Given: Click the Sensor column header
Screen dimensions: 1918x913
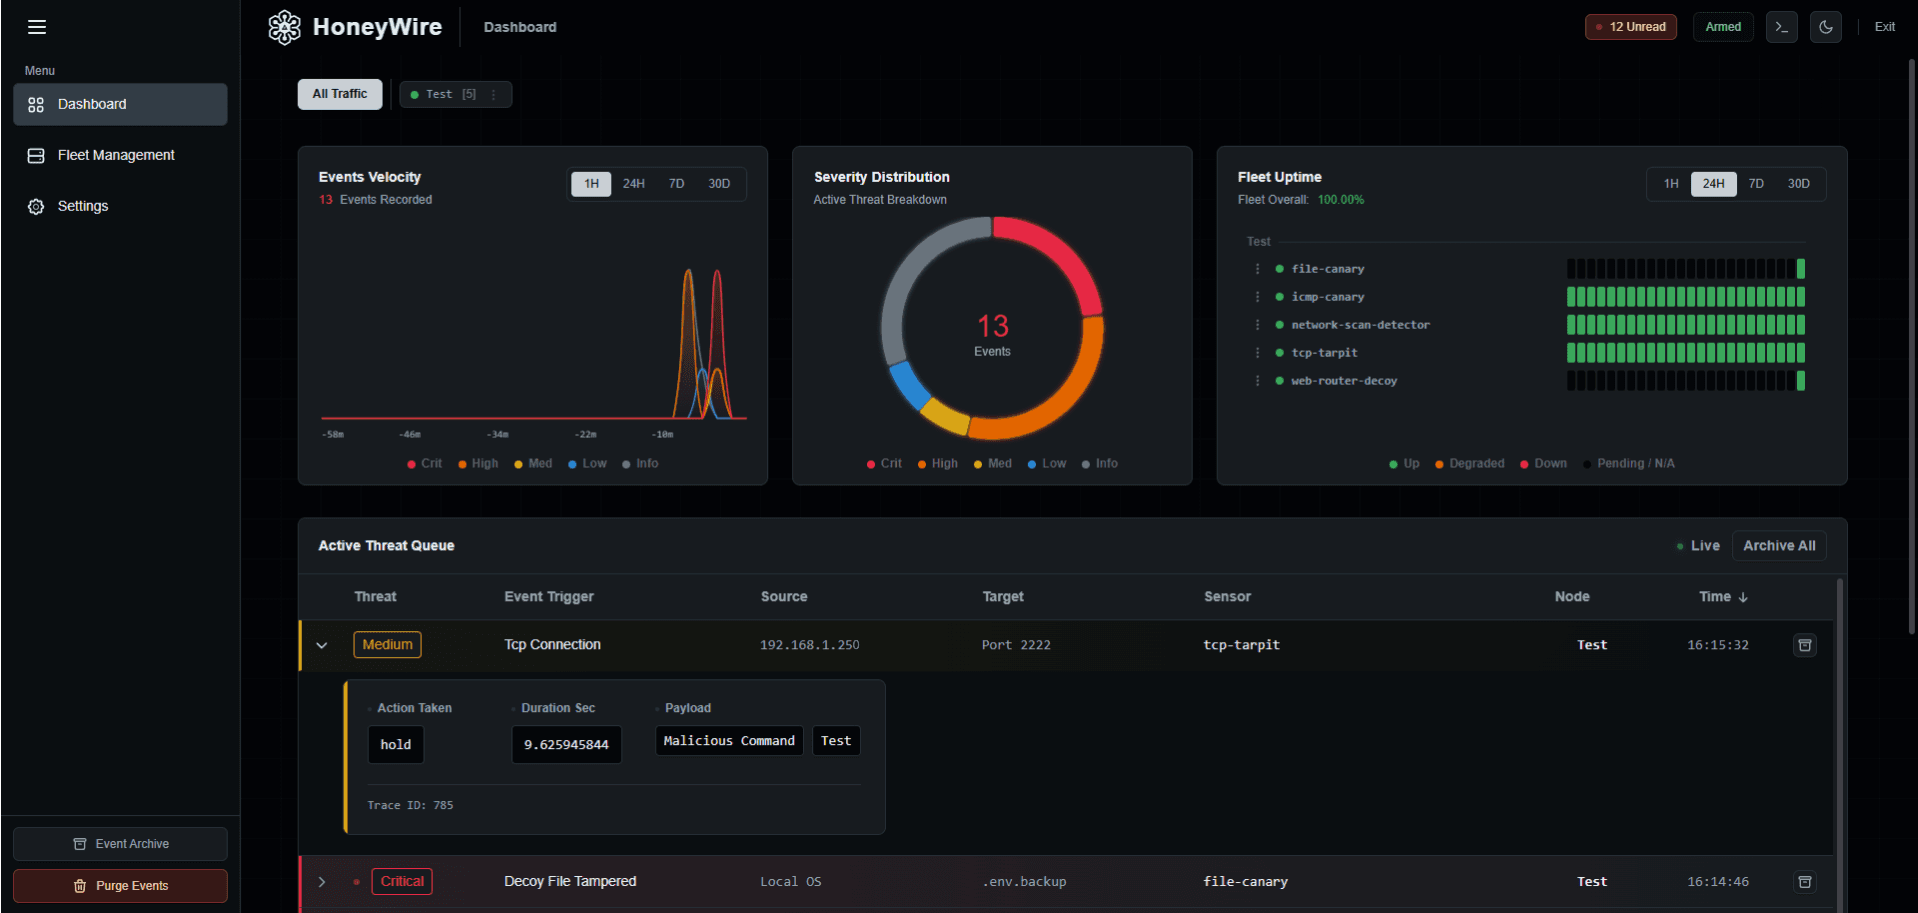Looking at the screenshot, I should click(1227, 597).
